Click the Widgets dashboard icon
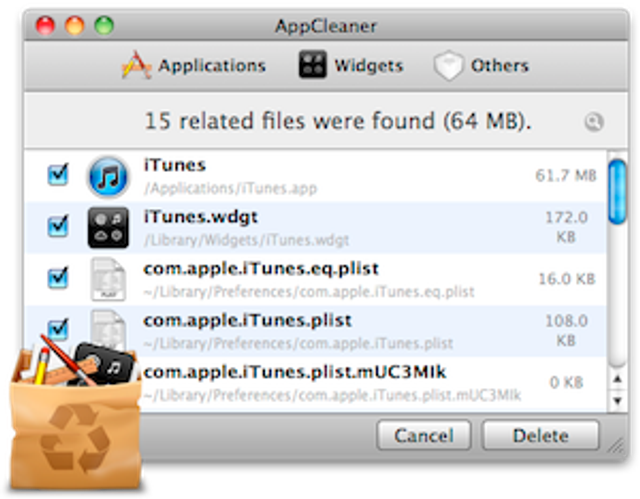The image size is (640, 499). [313, 64]
